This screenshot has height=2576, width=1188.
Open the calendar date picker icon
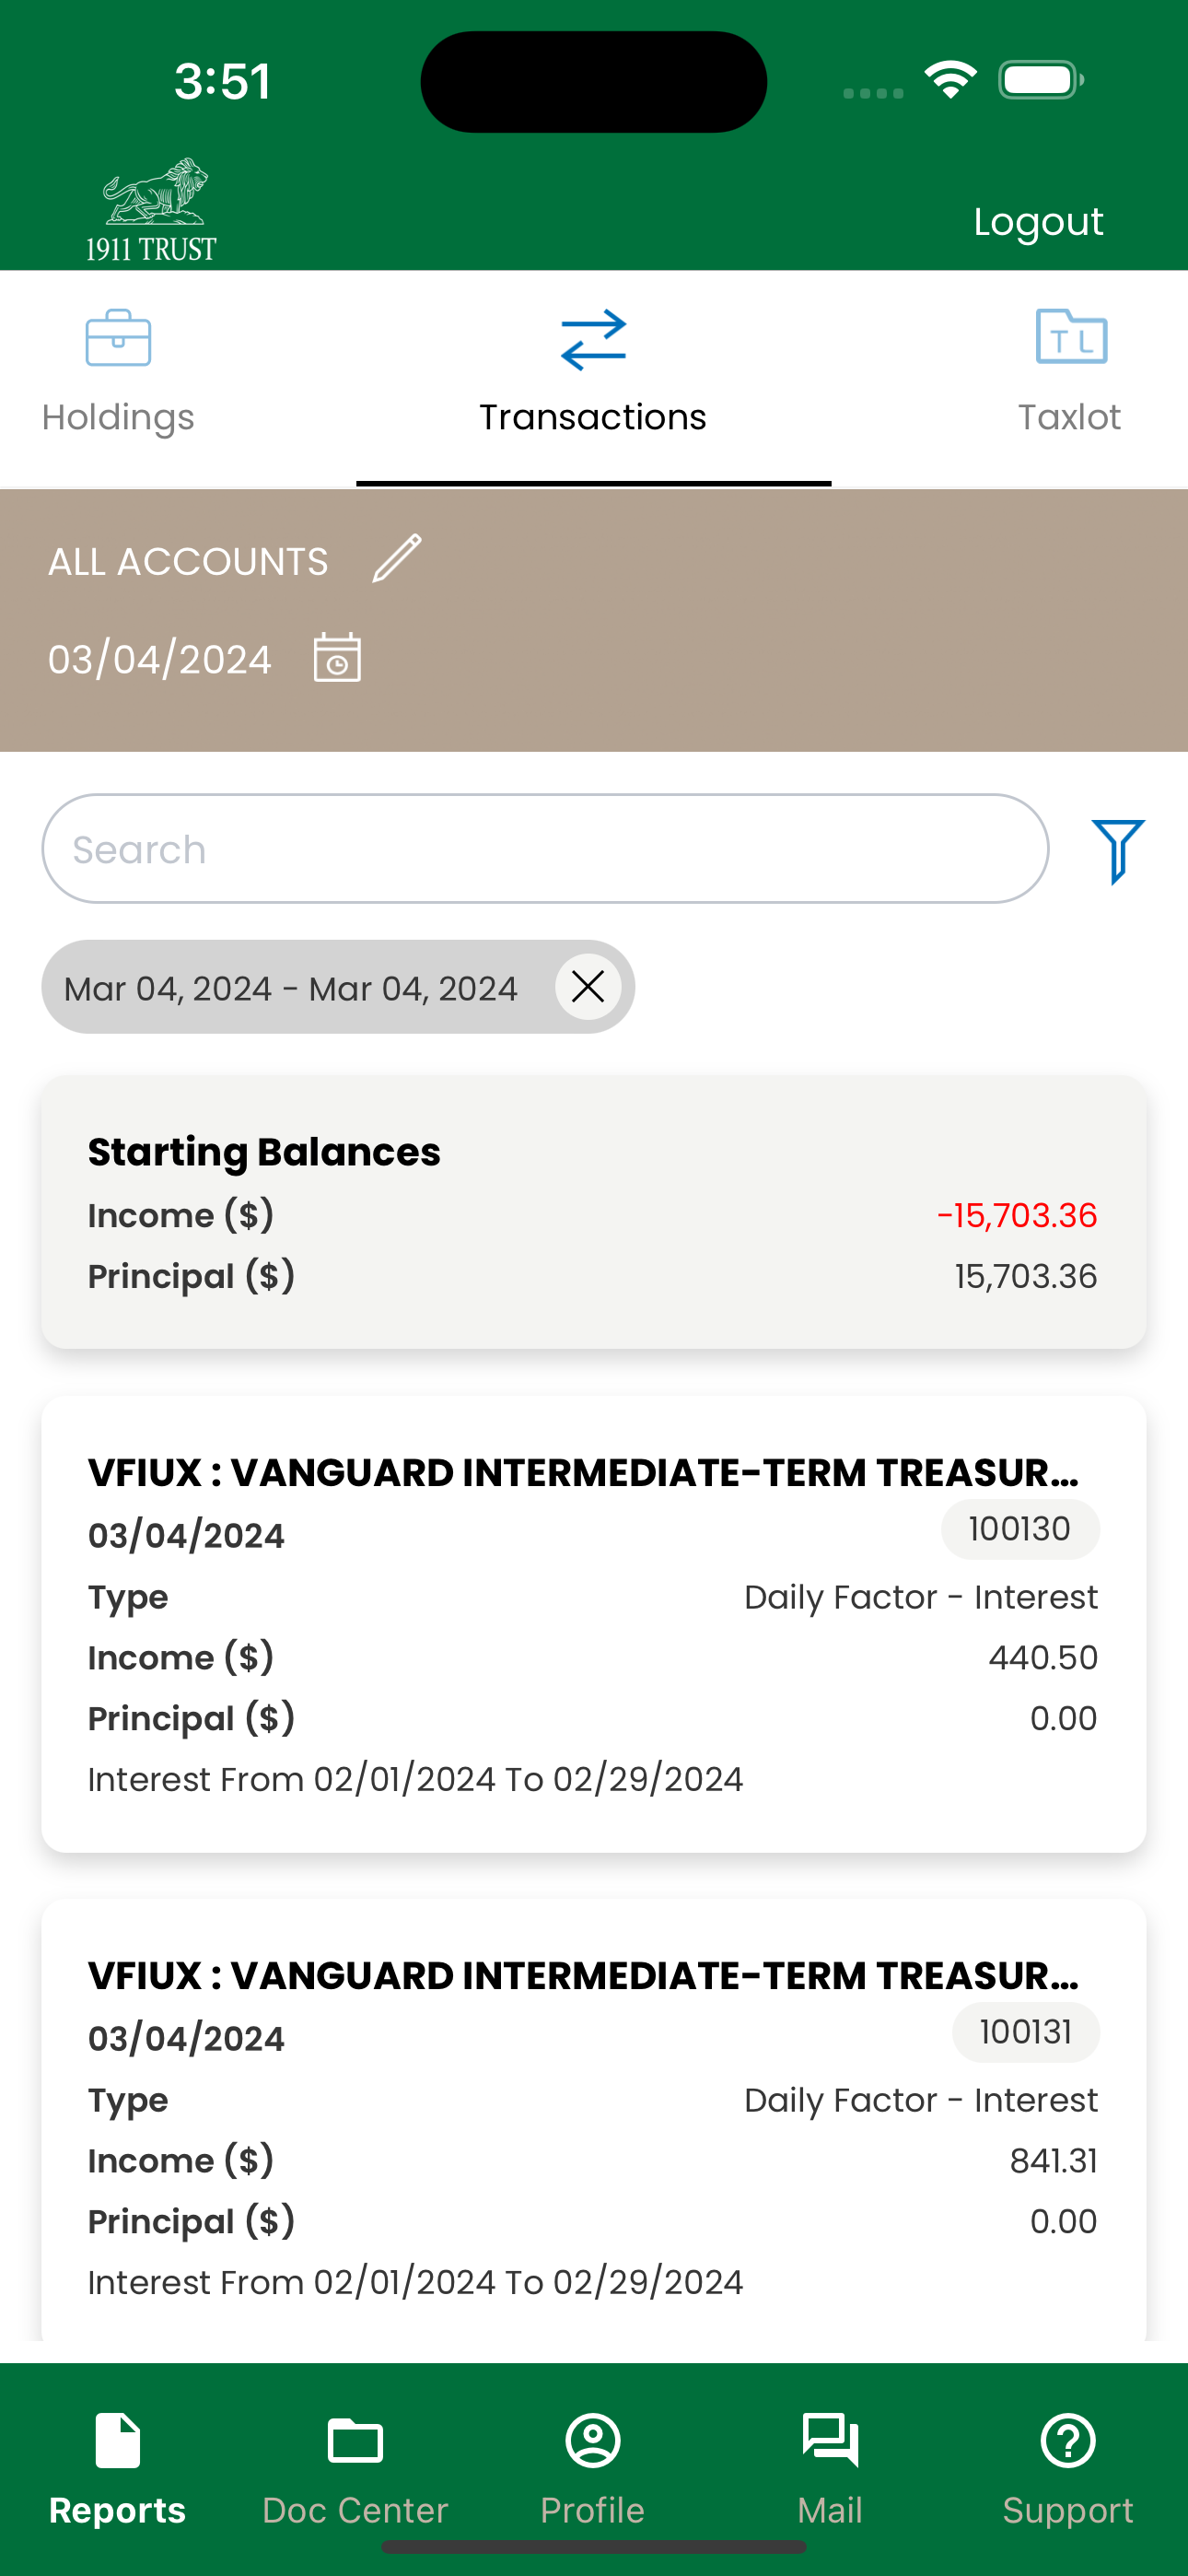point(337,658)
